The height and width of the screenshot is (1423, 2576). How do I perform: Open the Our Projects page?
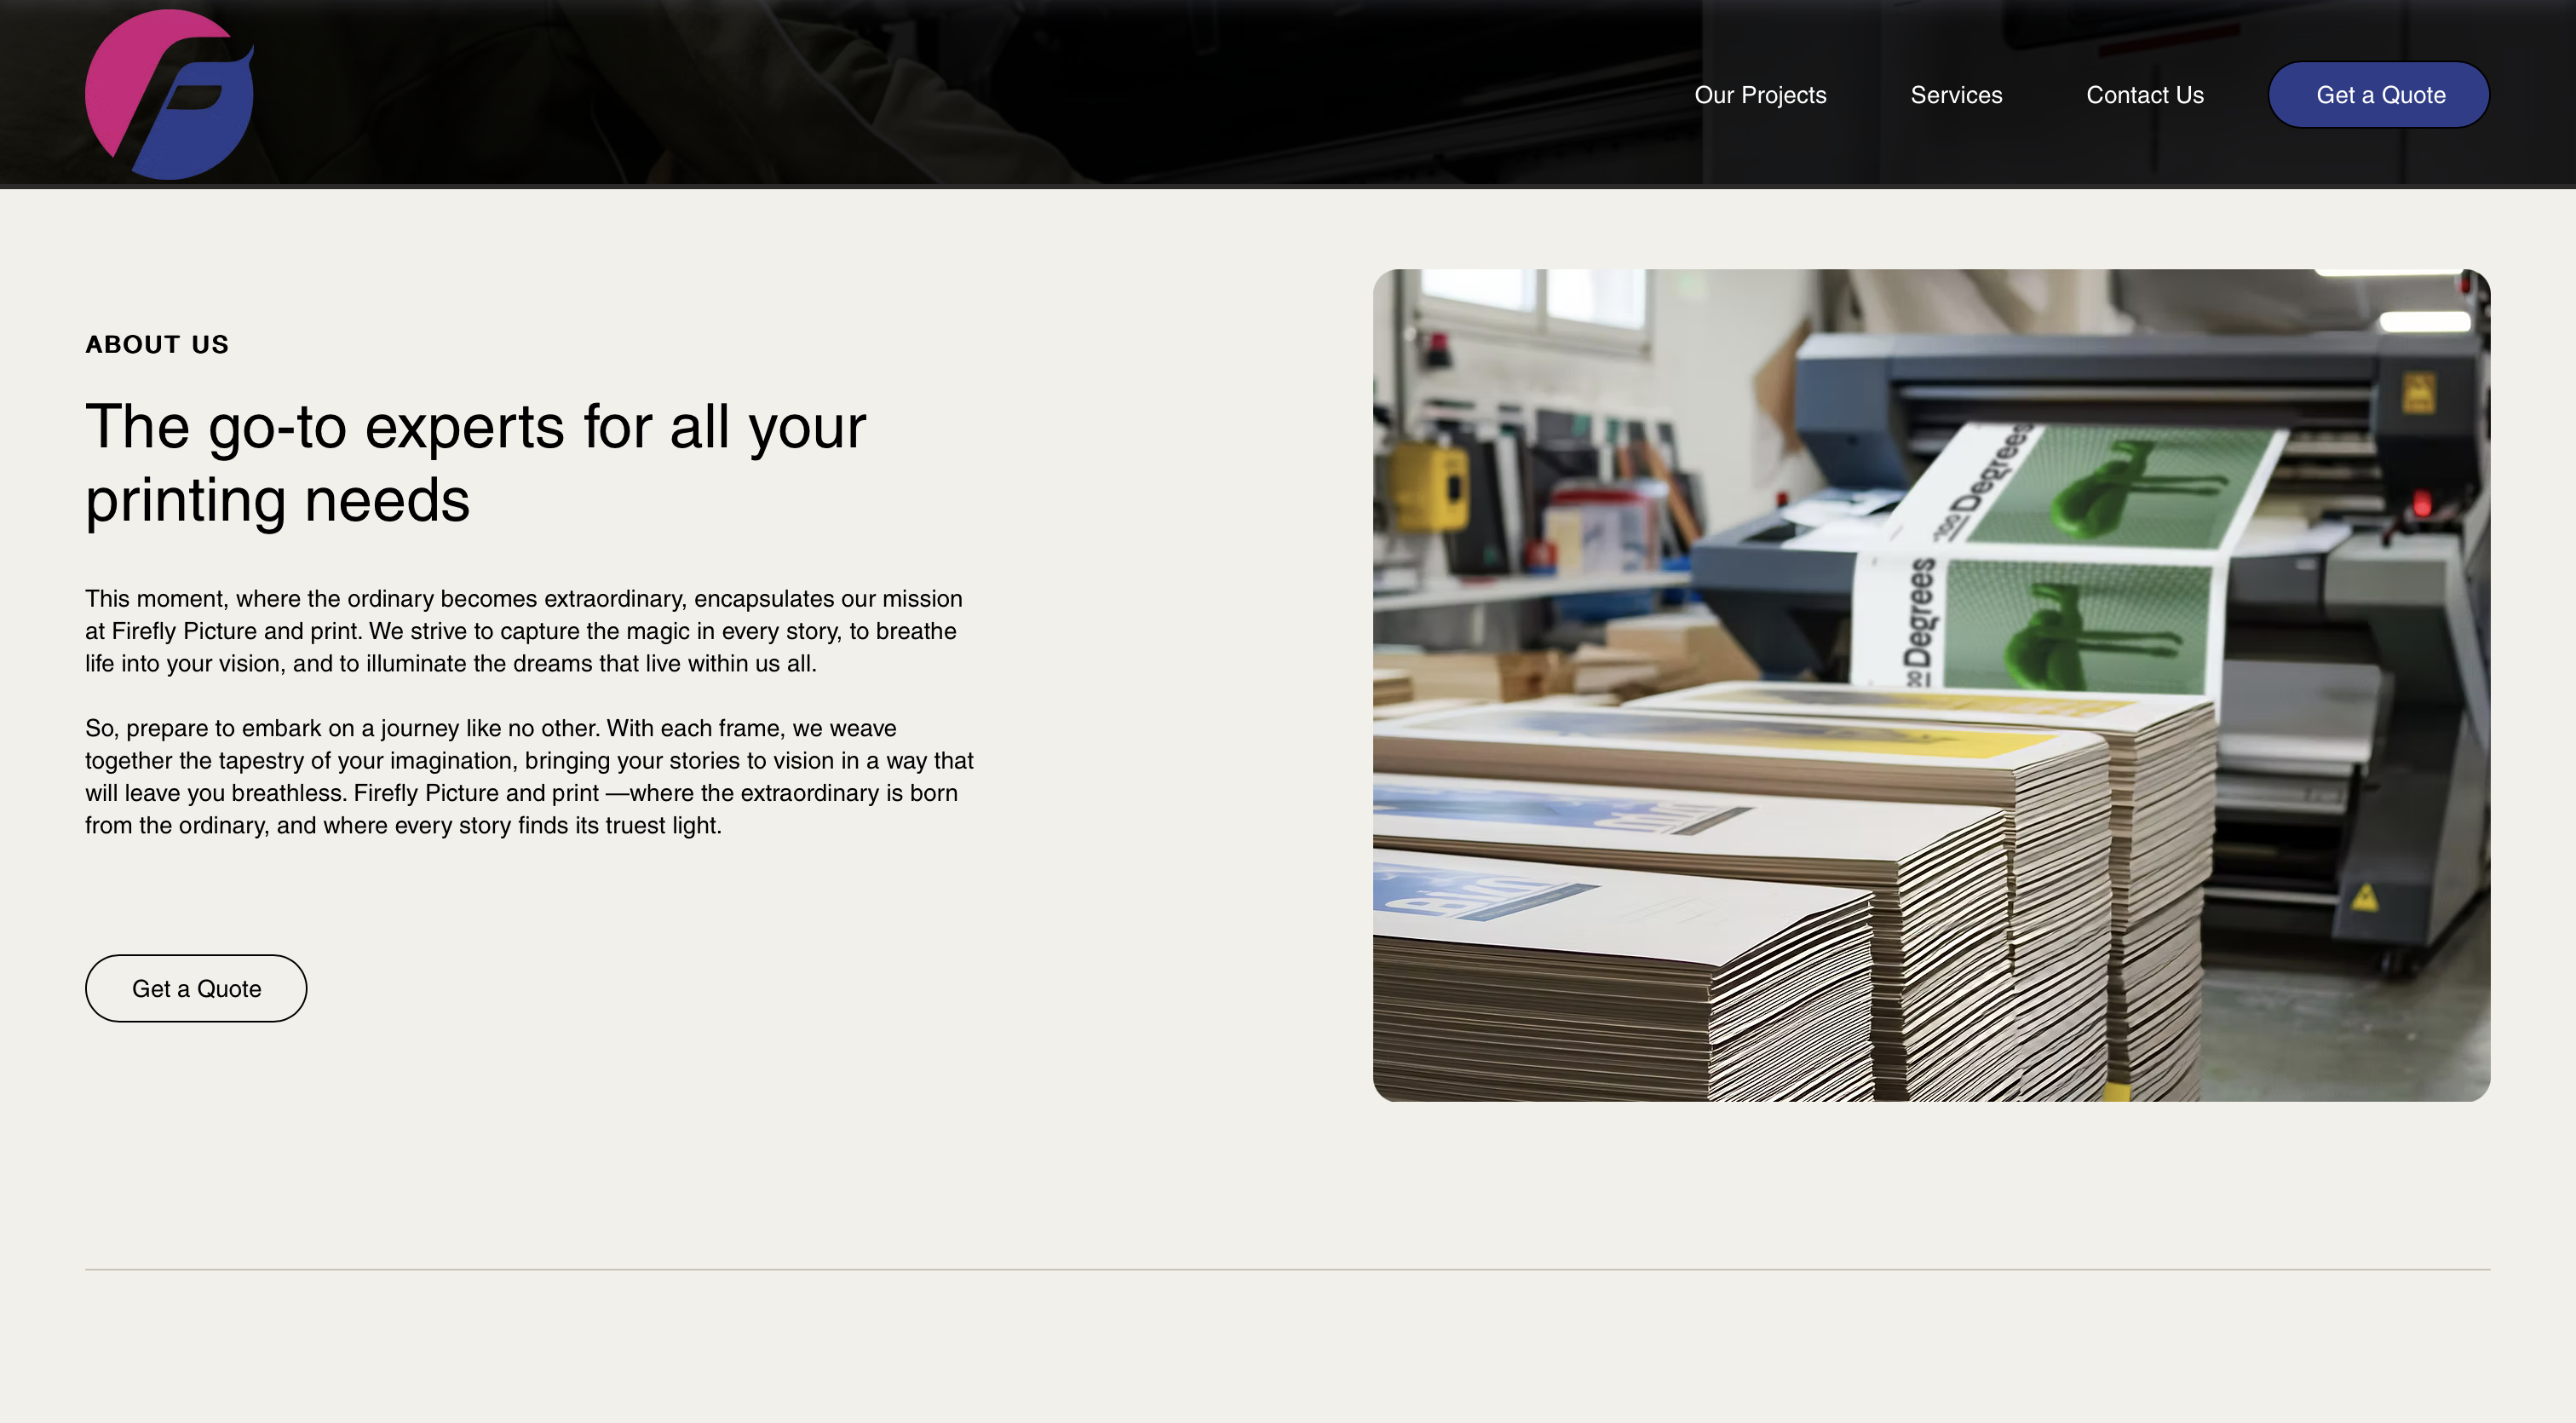(x=1760, y=95)
